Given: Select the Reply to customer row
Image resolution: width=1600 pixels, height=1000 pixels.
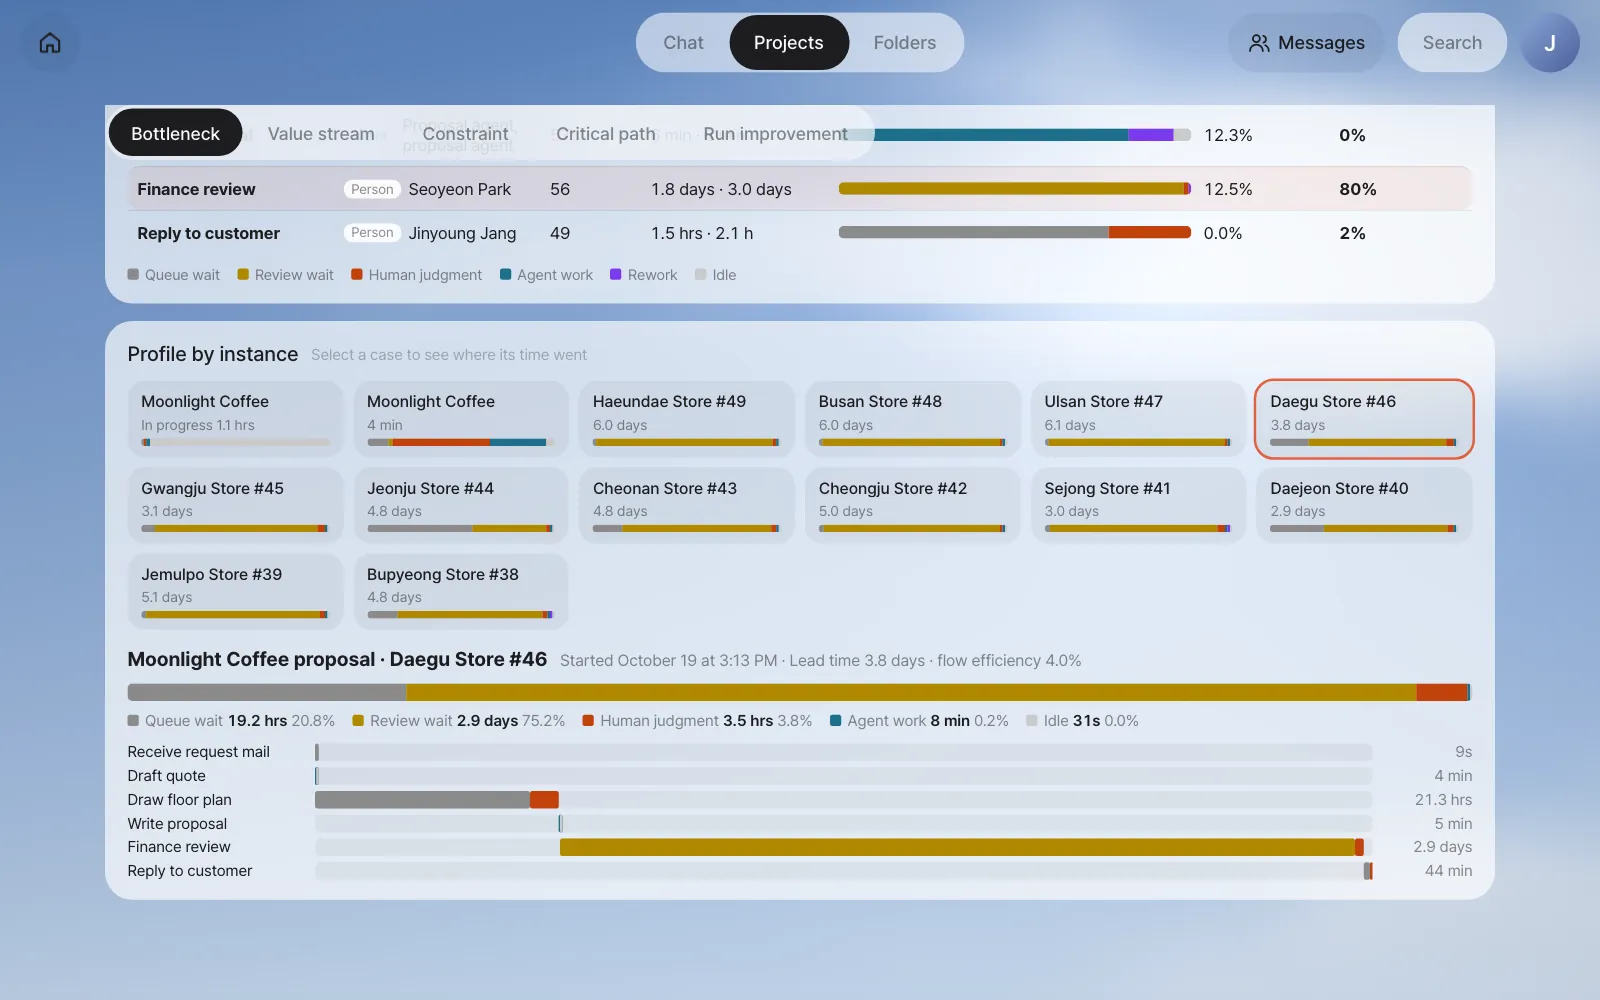Looking at the screenshot, I should 799,233.
